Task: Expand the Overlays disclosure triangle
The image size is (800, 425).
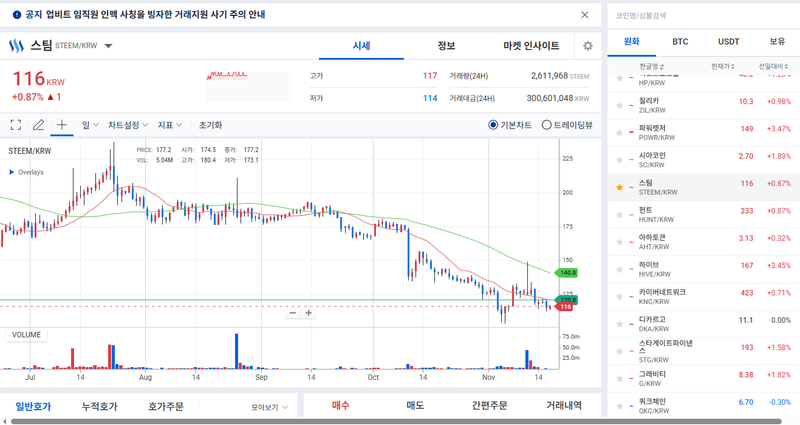Action: (12, 172)
